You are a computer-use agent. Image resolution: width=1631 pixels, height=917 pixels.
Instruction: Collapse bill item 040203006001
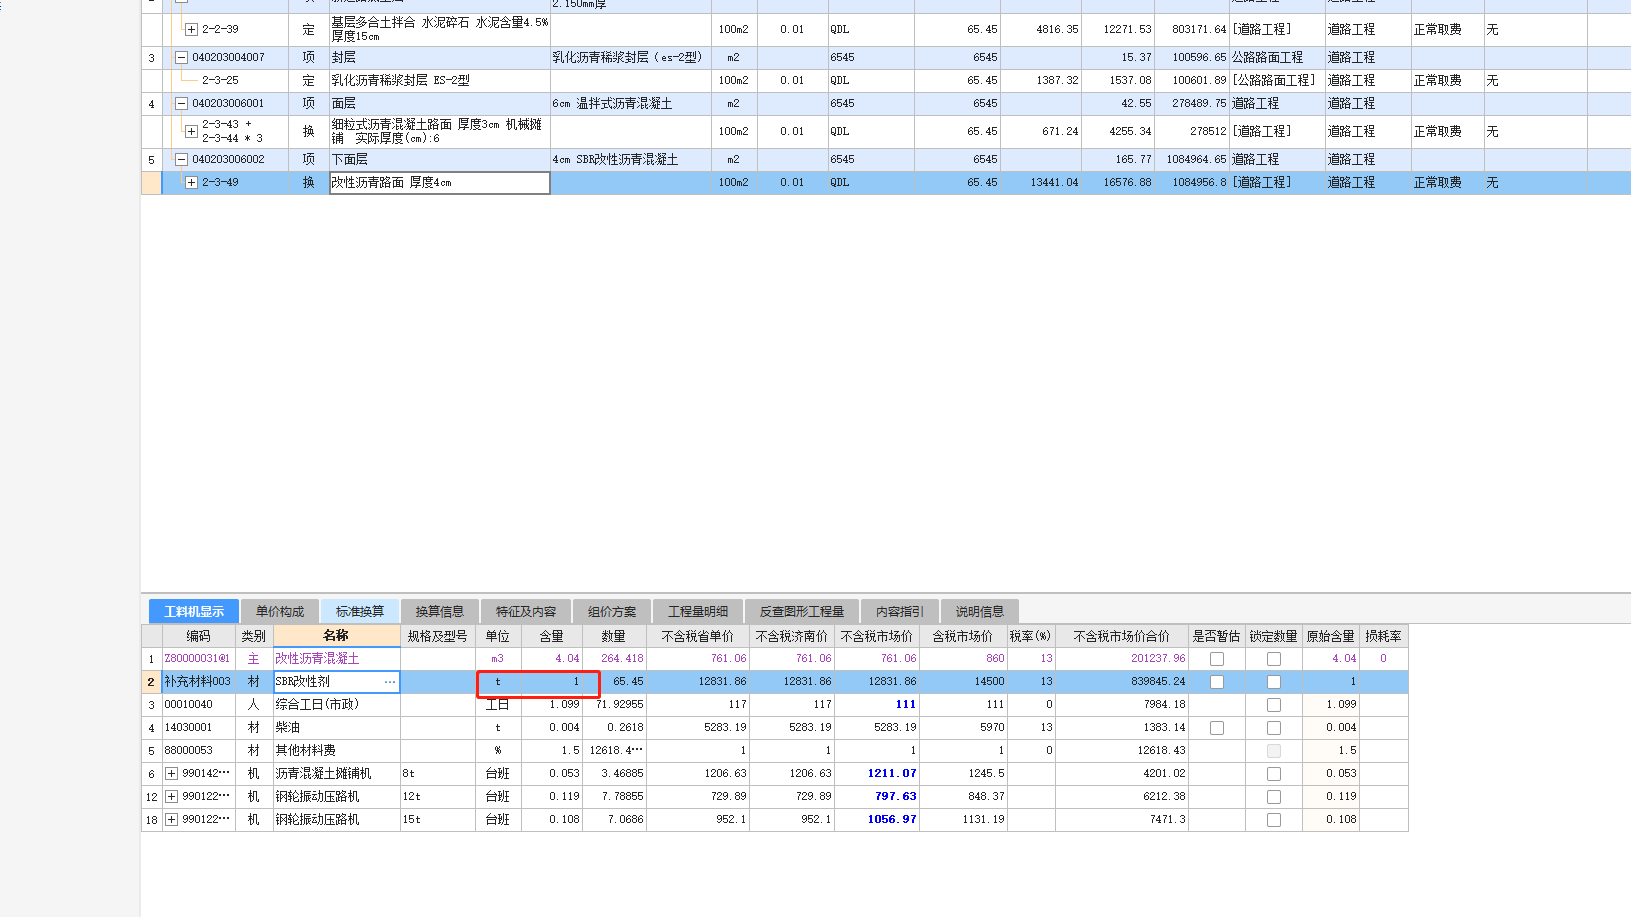[x=181, y=104]
